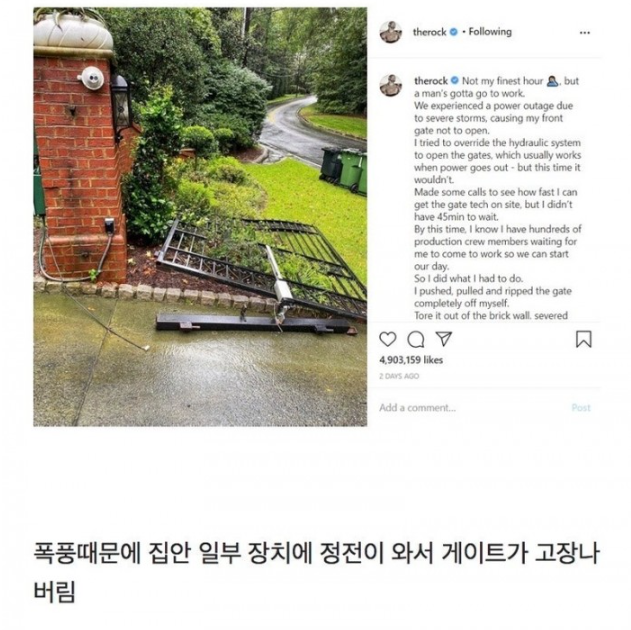The height and width of the screenshot is (630, 631).
Task: Open therock username in caption
Action: (431, 81)
